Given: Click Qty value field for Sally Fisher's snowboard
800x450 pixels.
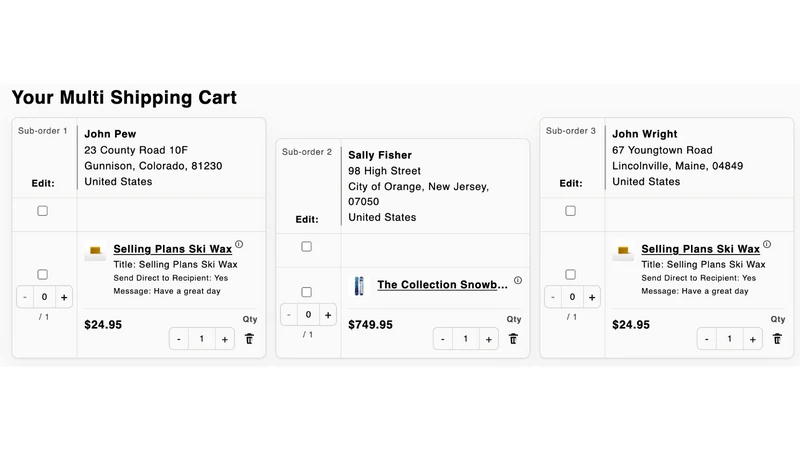Looking at the screenshot, I should point(466,339).
